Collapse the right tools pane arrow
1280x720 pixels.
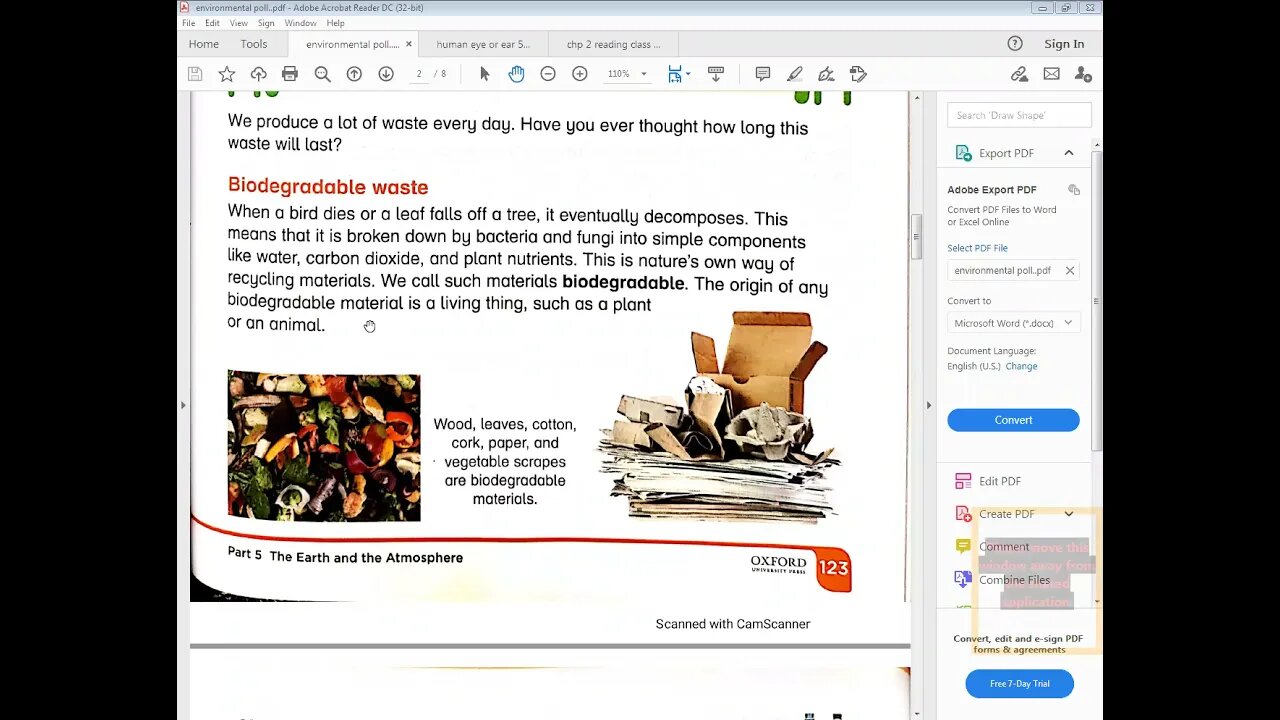point(928,405)
